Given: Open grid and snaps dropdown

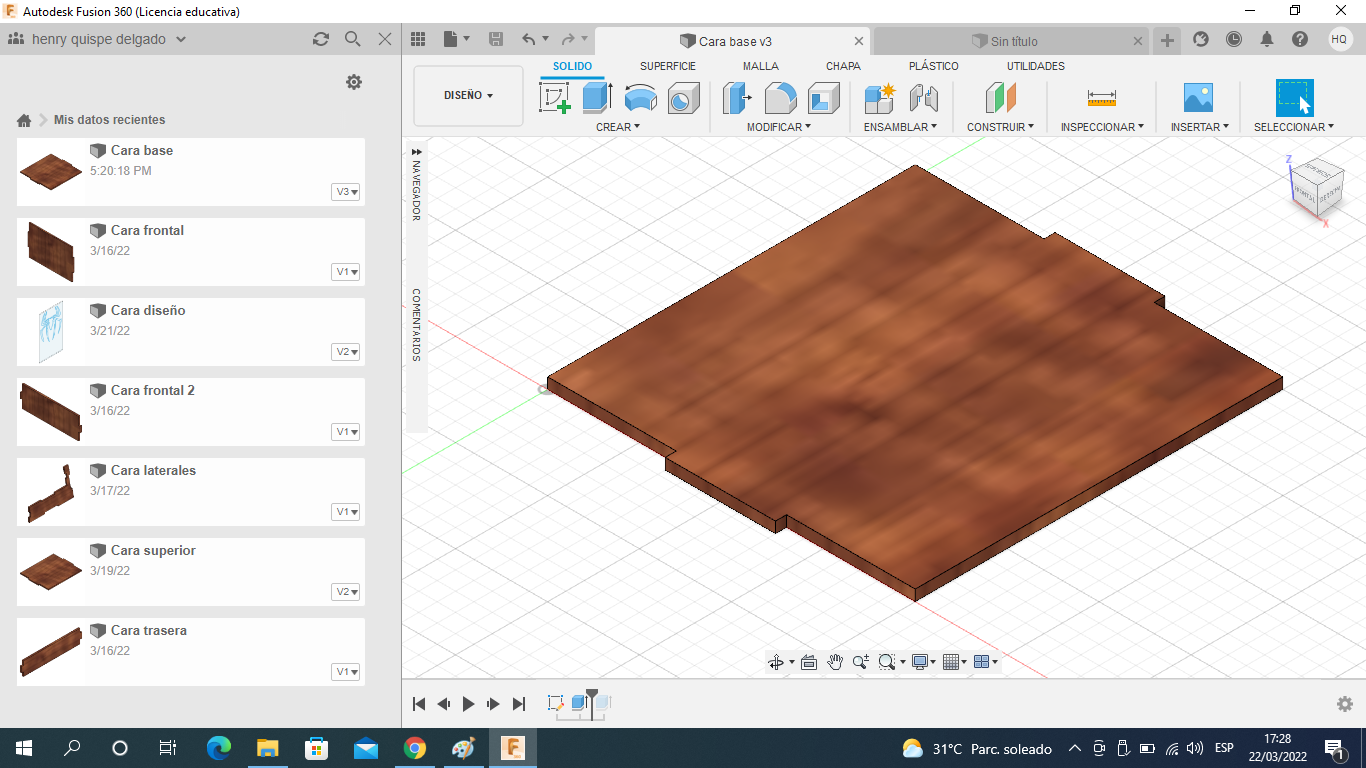Looking at the screenshot, I should tap(955, 662).
